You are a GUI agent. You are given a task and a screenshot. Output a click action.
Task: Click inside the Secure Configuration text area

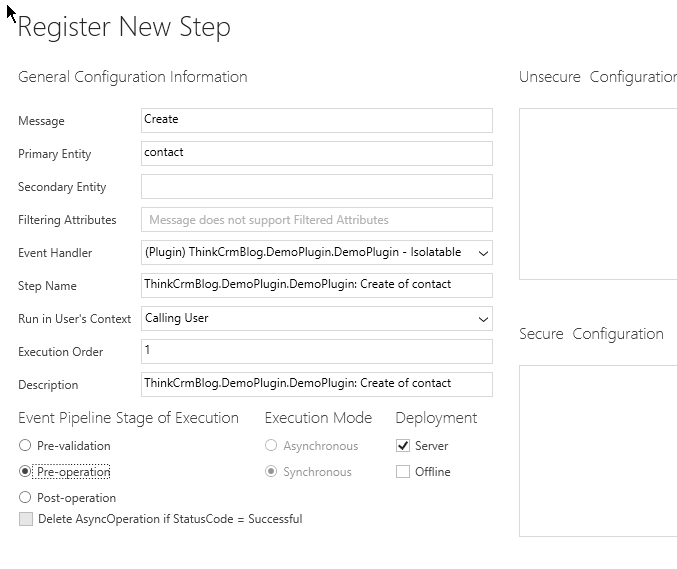pos(598,451)
